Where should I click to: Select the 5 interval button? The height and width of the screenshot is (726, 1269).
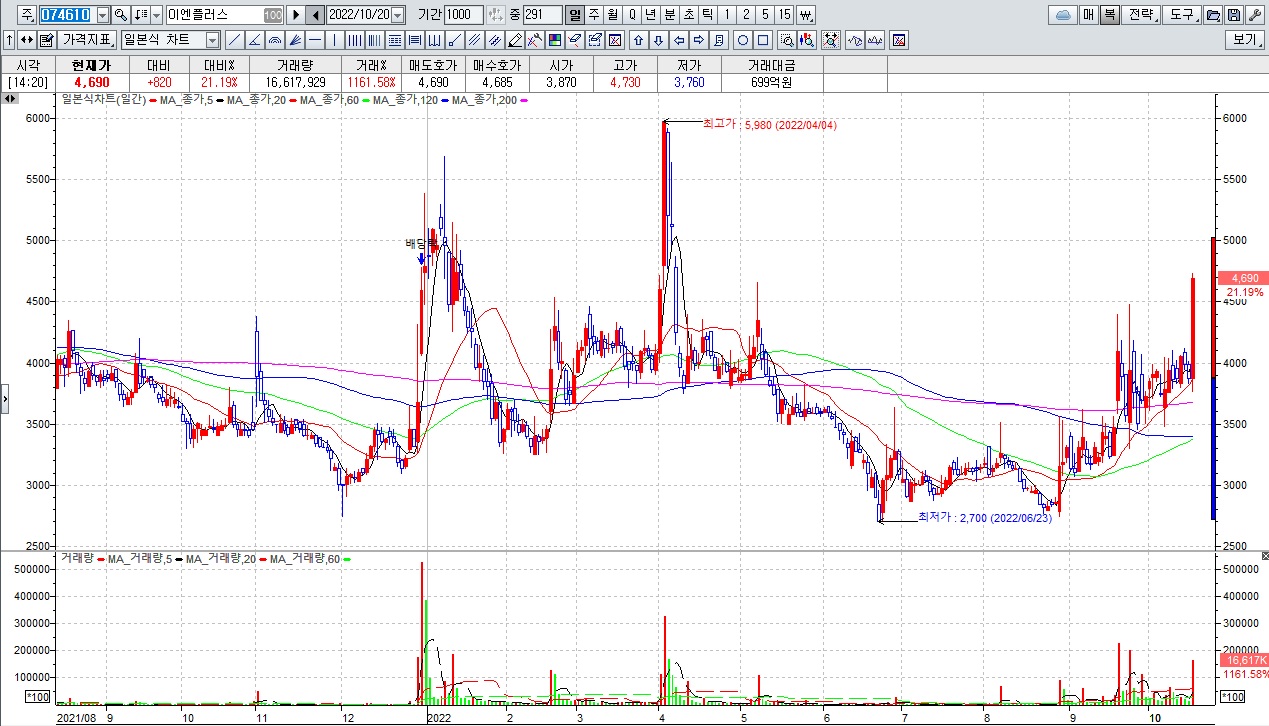[x=765, y=15]
